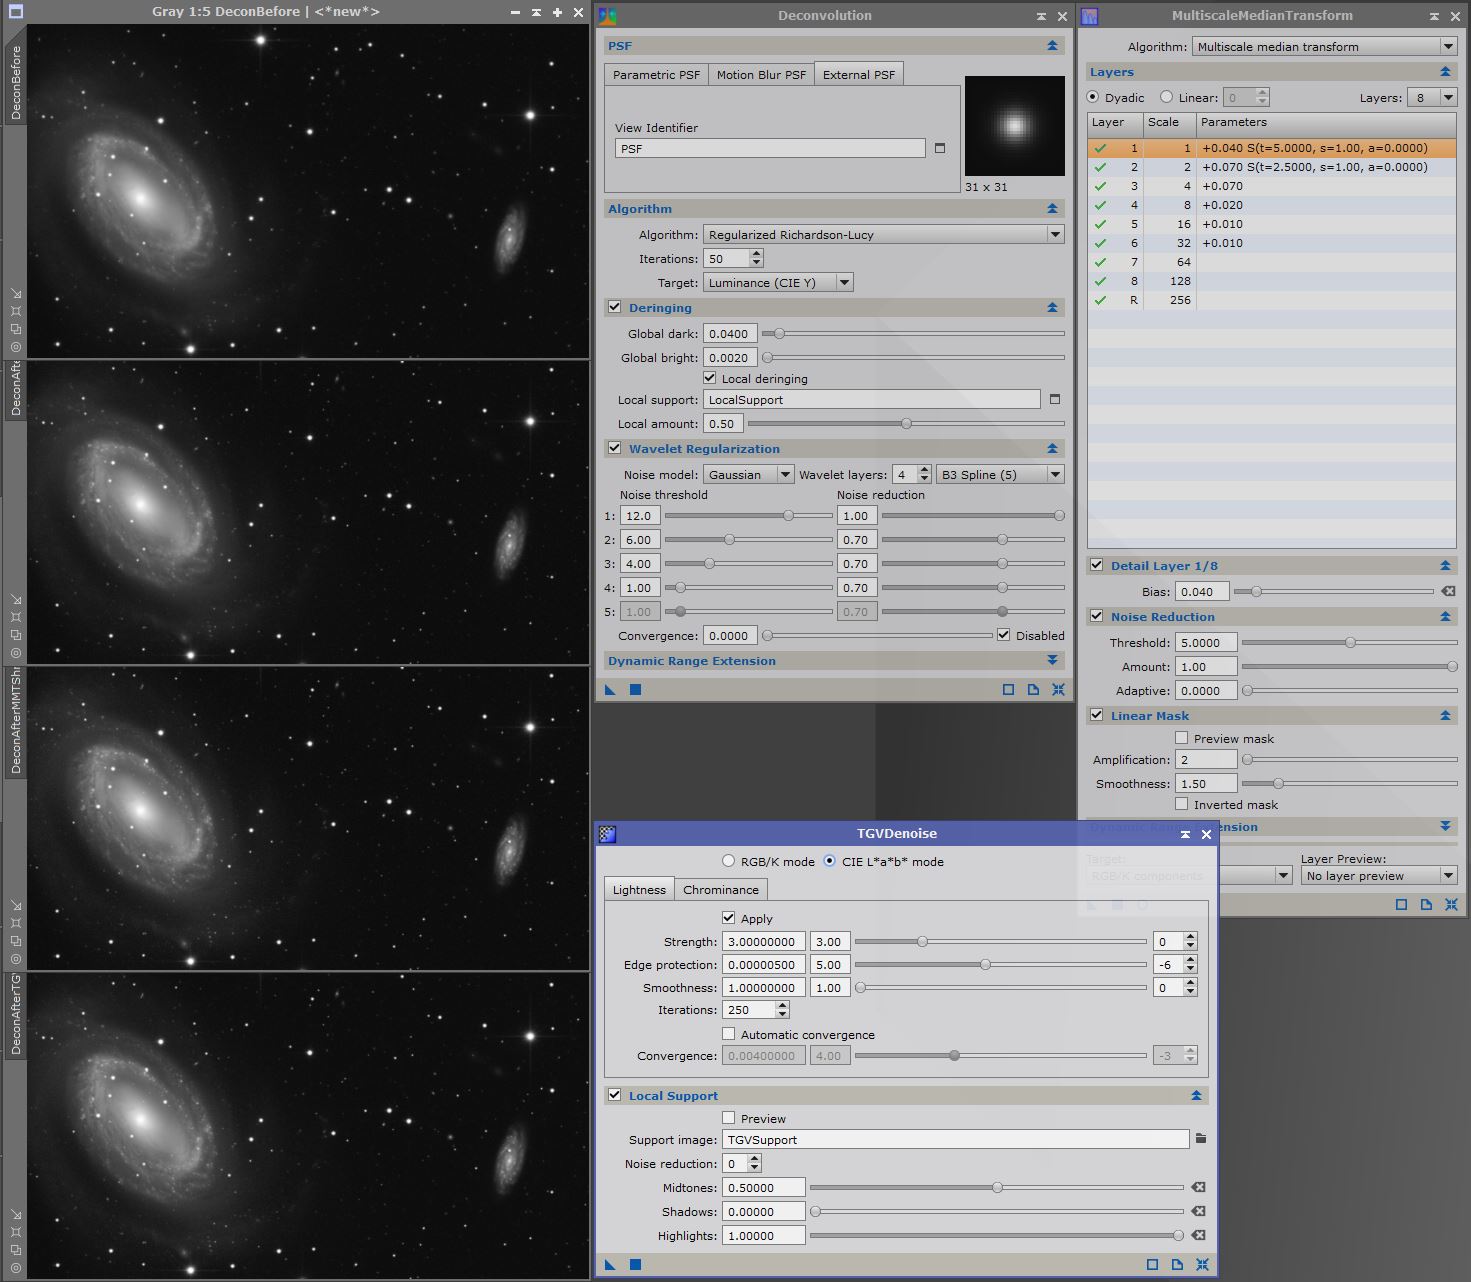The height and width of the screenshot is (1282, 1471).
Task: Adjust the Global dark deringing slider
Action: coord(779,334)
